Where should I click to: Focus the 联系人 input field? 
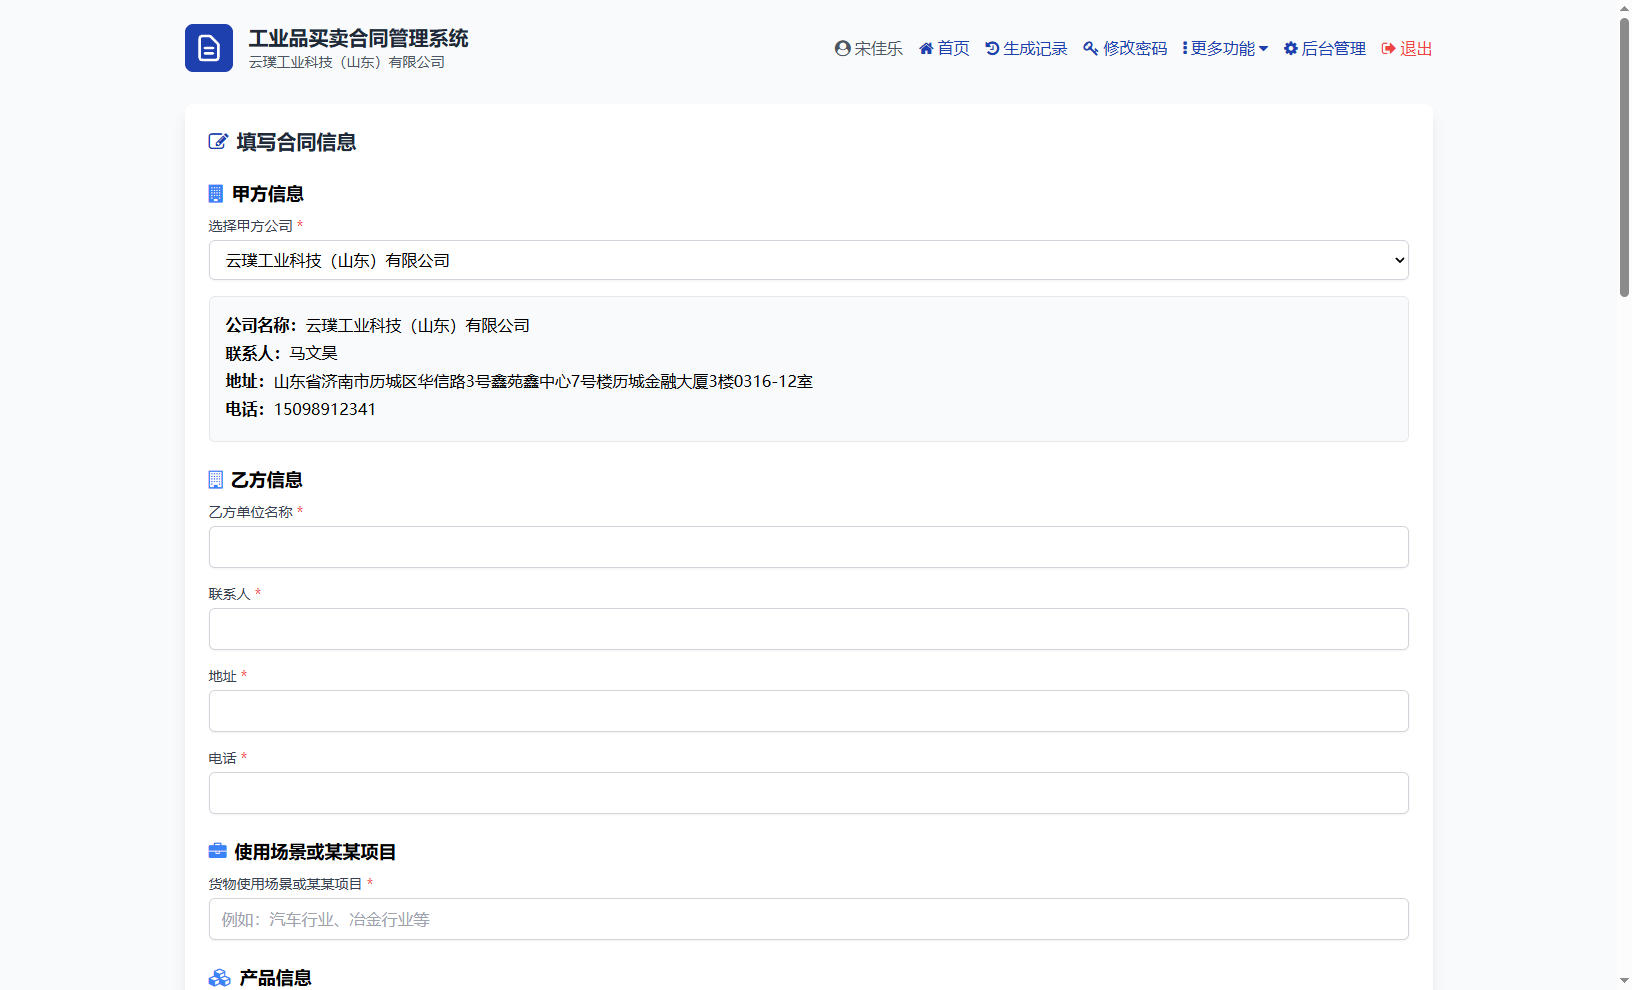click(809, 629)
